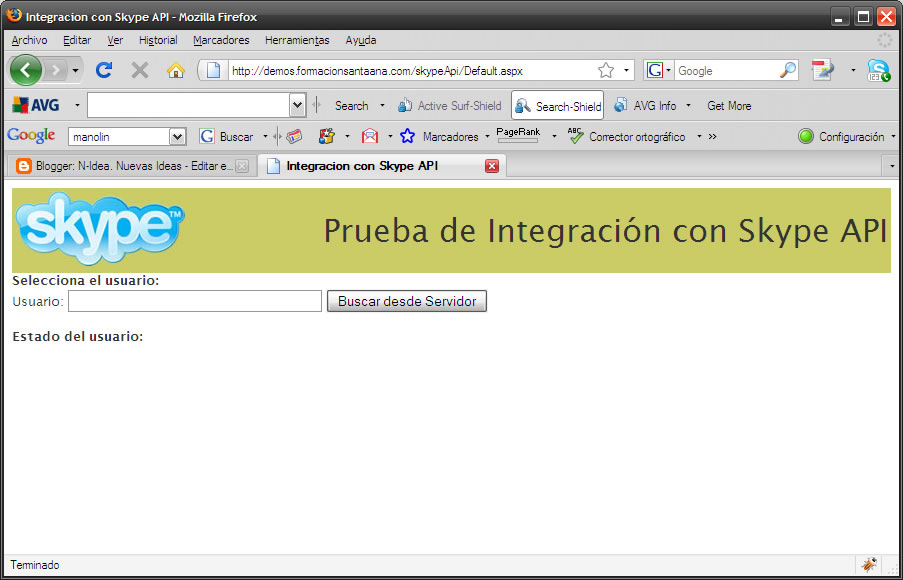This screenshot has width=903, height=580.
Task: Close the Blogger tab with its X
Action: [x=242, y=166]
